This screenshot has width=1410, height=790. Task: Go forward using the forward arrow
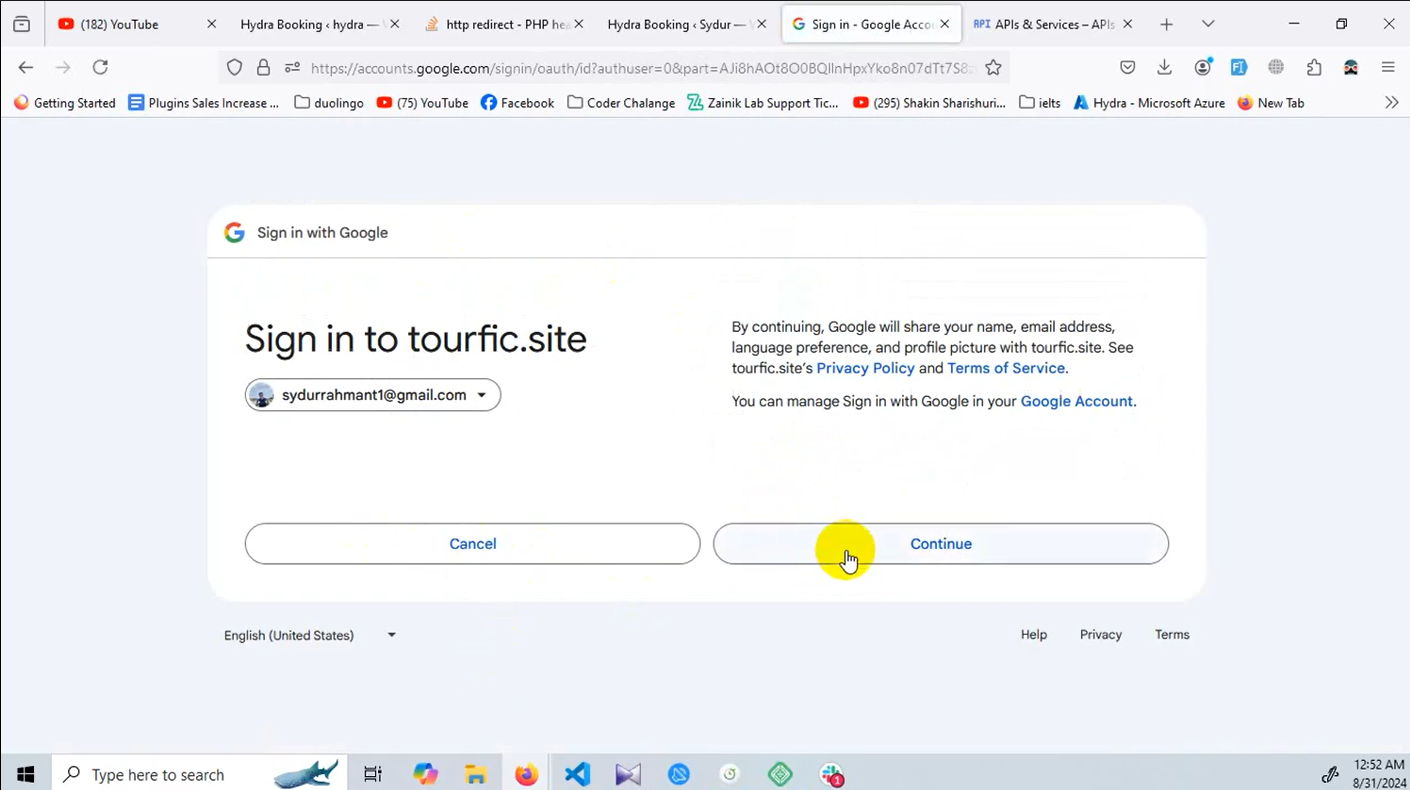63,67
